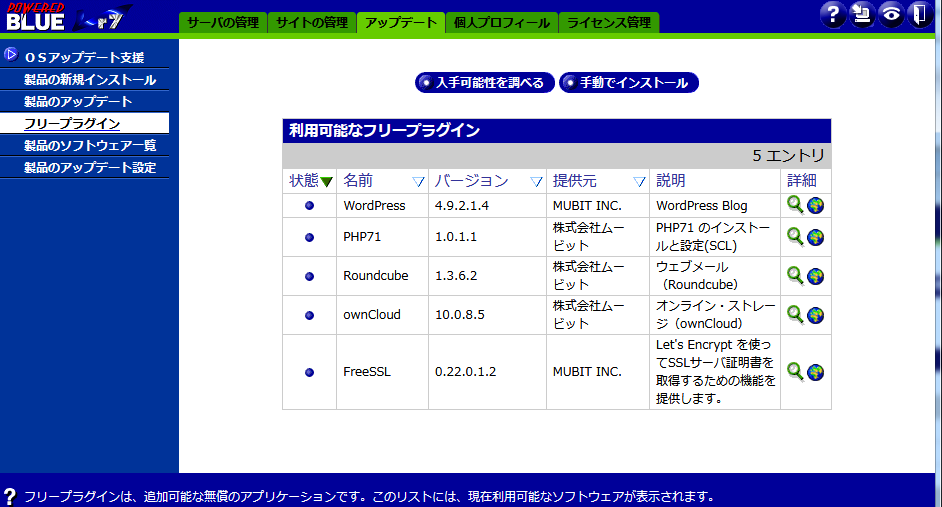Click Roundcube status dot
Image resolution: width=942 pixels, height=507 pixels.
pos(309,276)
